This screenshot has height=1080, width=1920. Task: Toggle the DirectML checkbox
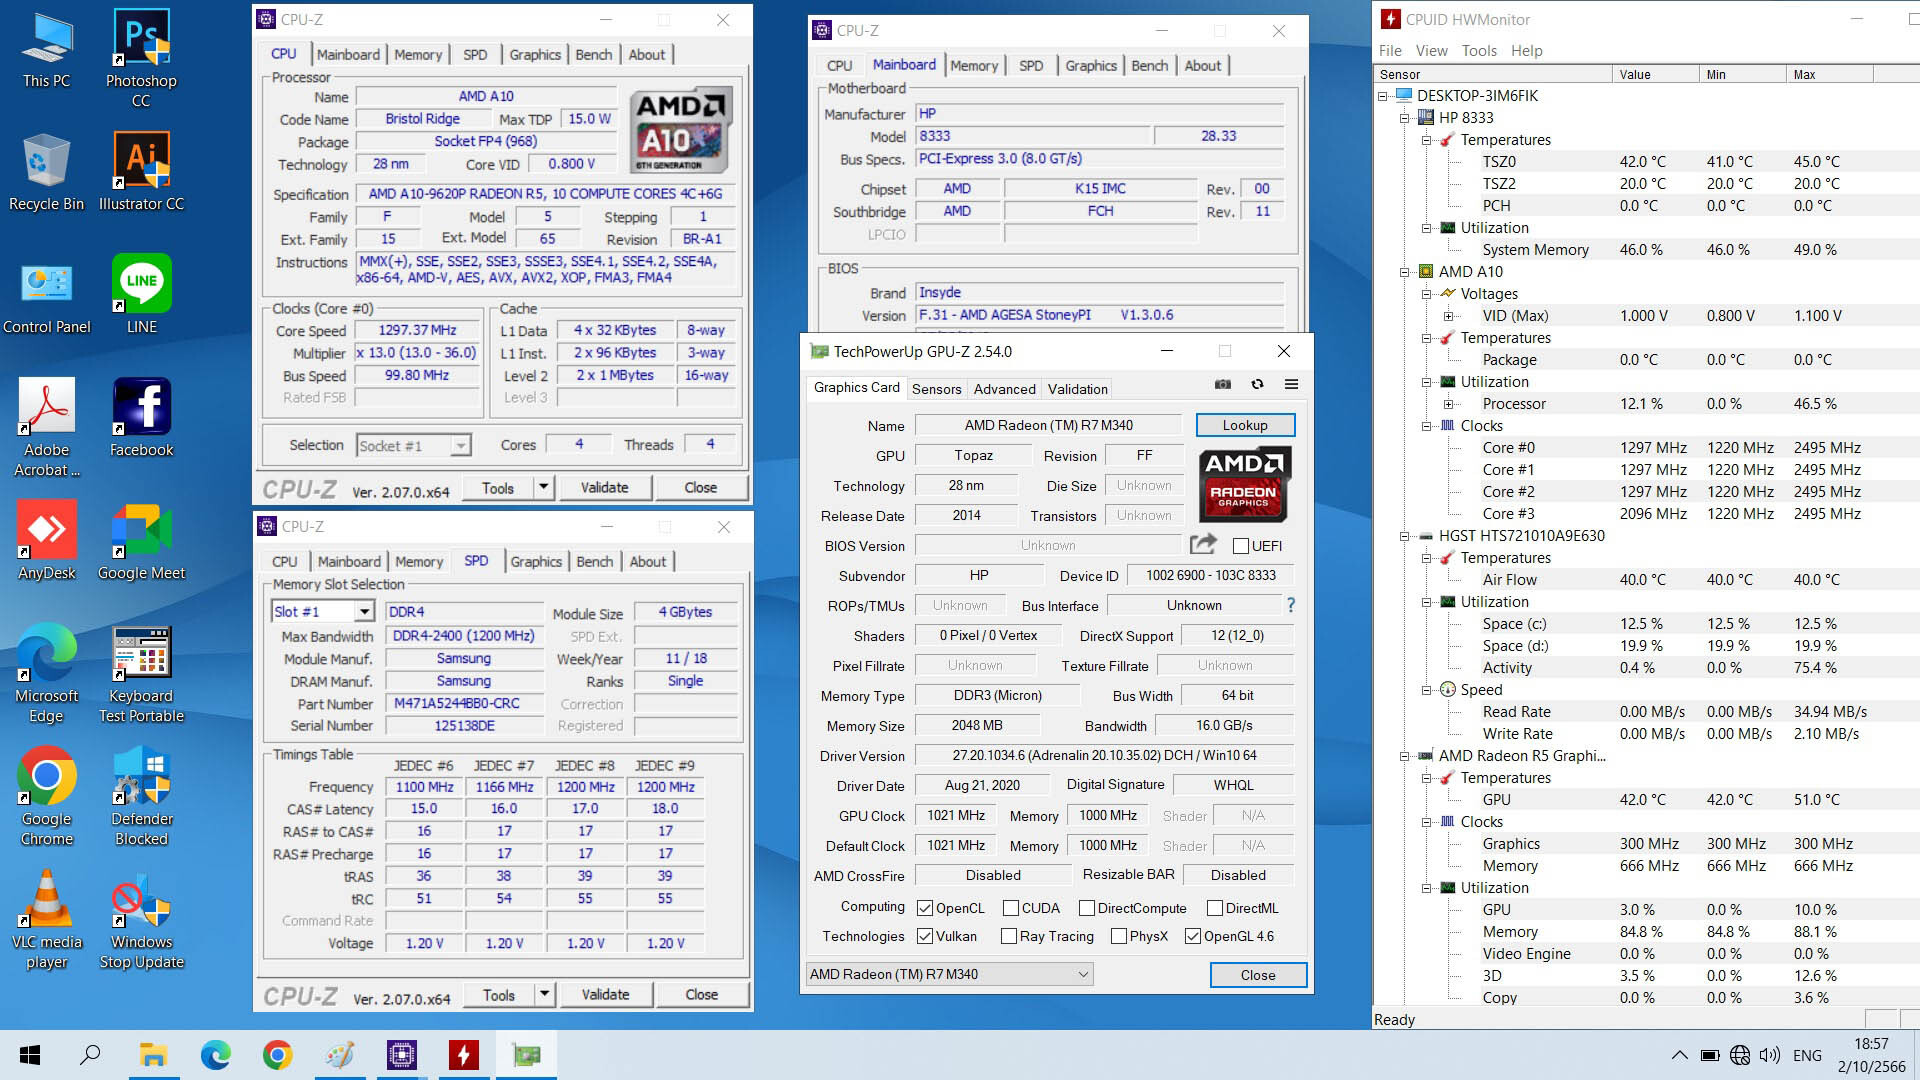(1214, 908)
